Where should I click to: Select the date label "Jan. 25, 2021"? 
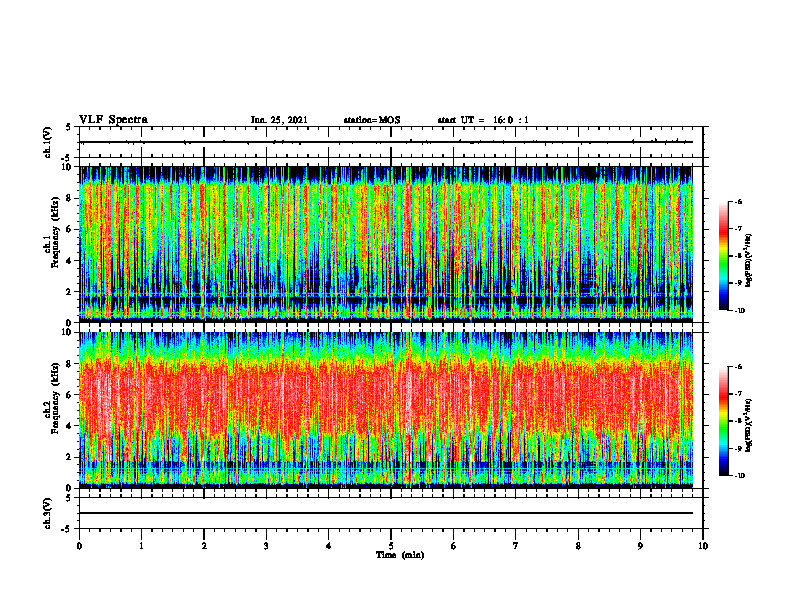[x=279, y=120]
